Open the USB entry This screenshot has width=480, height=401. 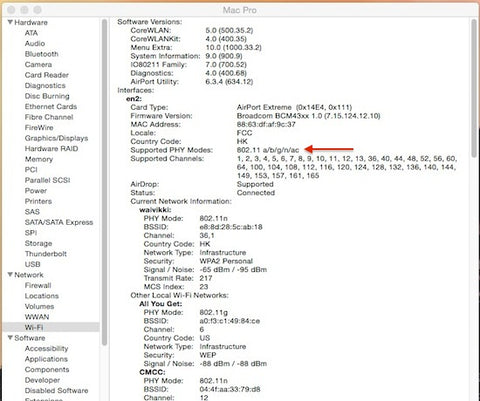[x=32, y=264]
